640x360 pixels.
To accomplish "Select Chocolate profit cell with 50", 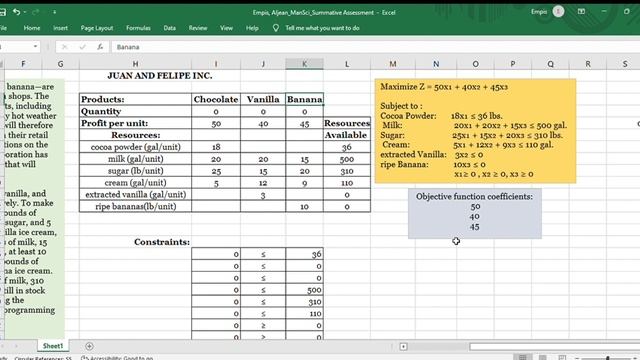I will [216, 123].
